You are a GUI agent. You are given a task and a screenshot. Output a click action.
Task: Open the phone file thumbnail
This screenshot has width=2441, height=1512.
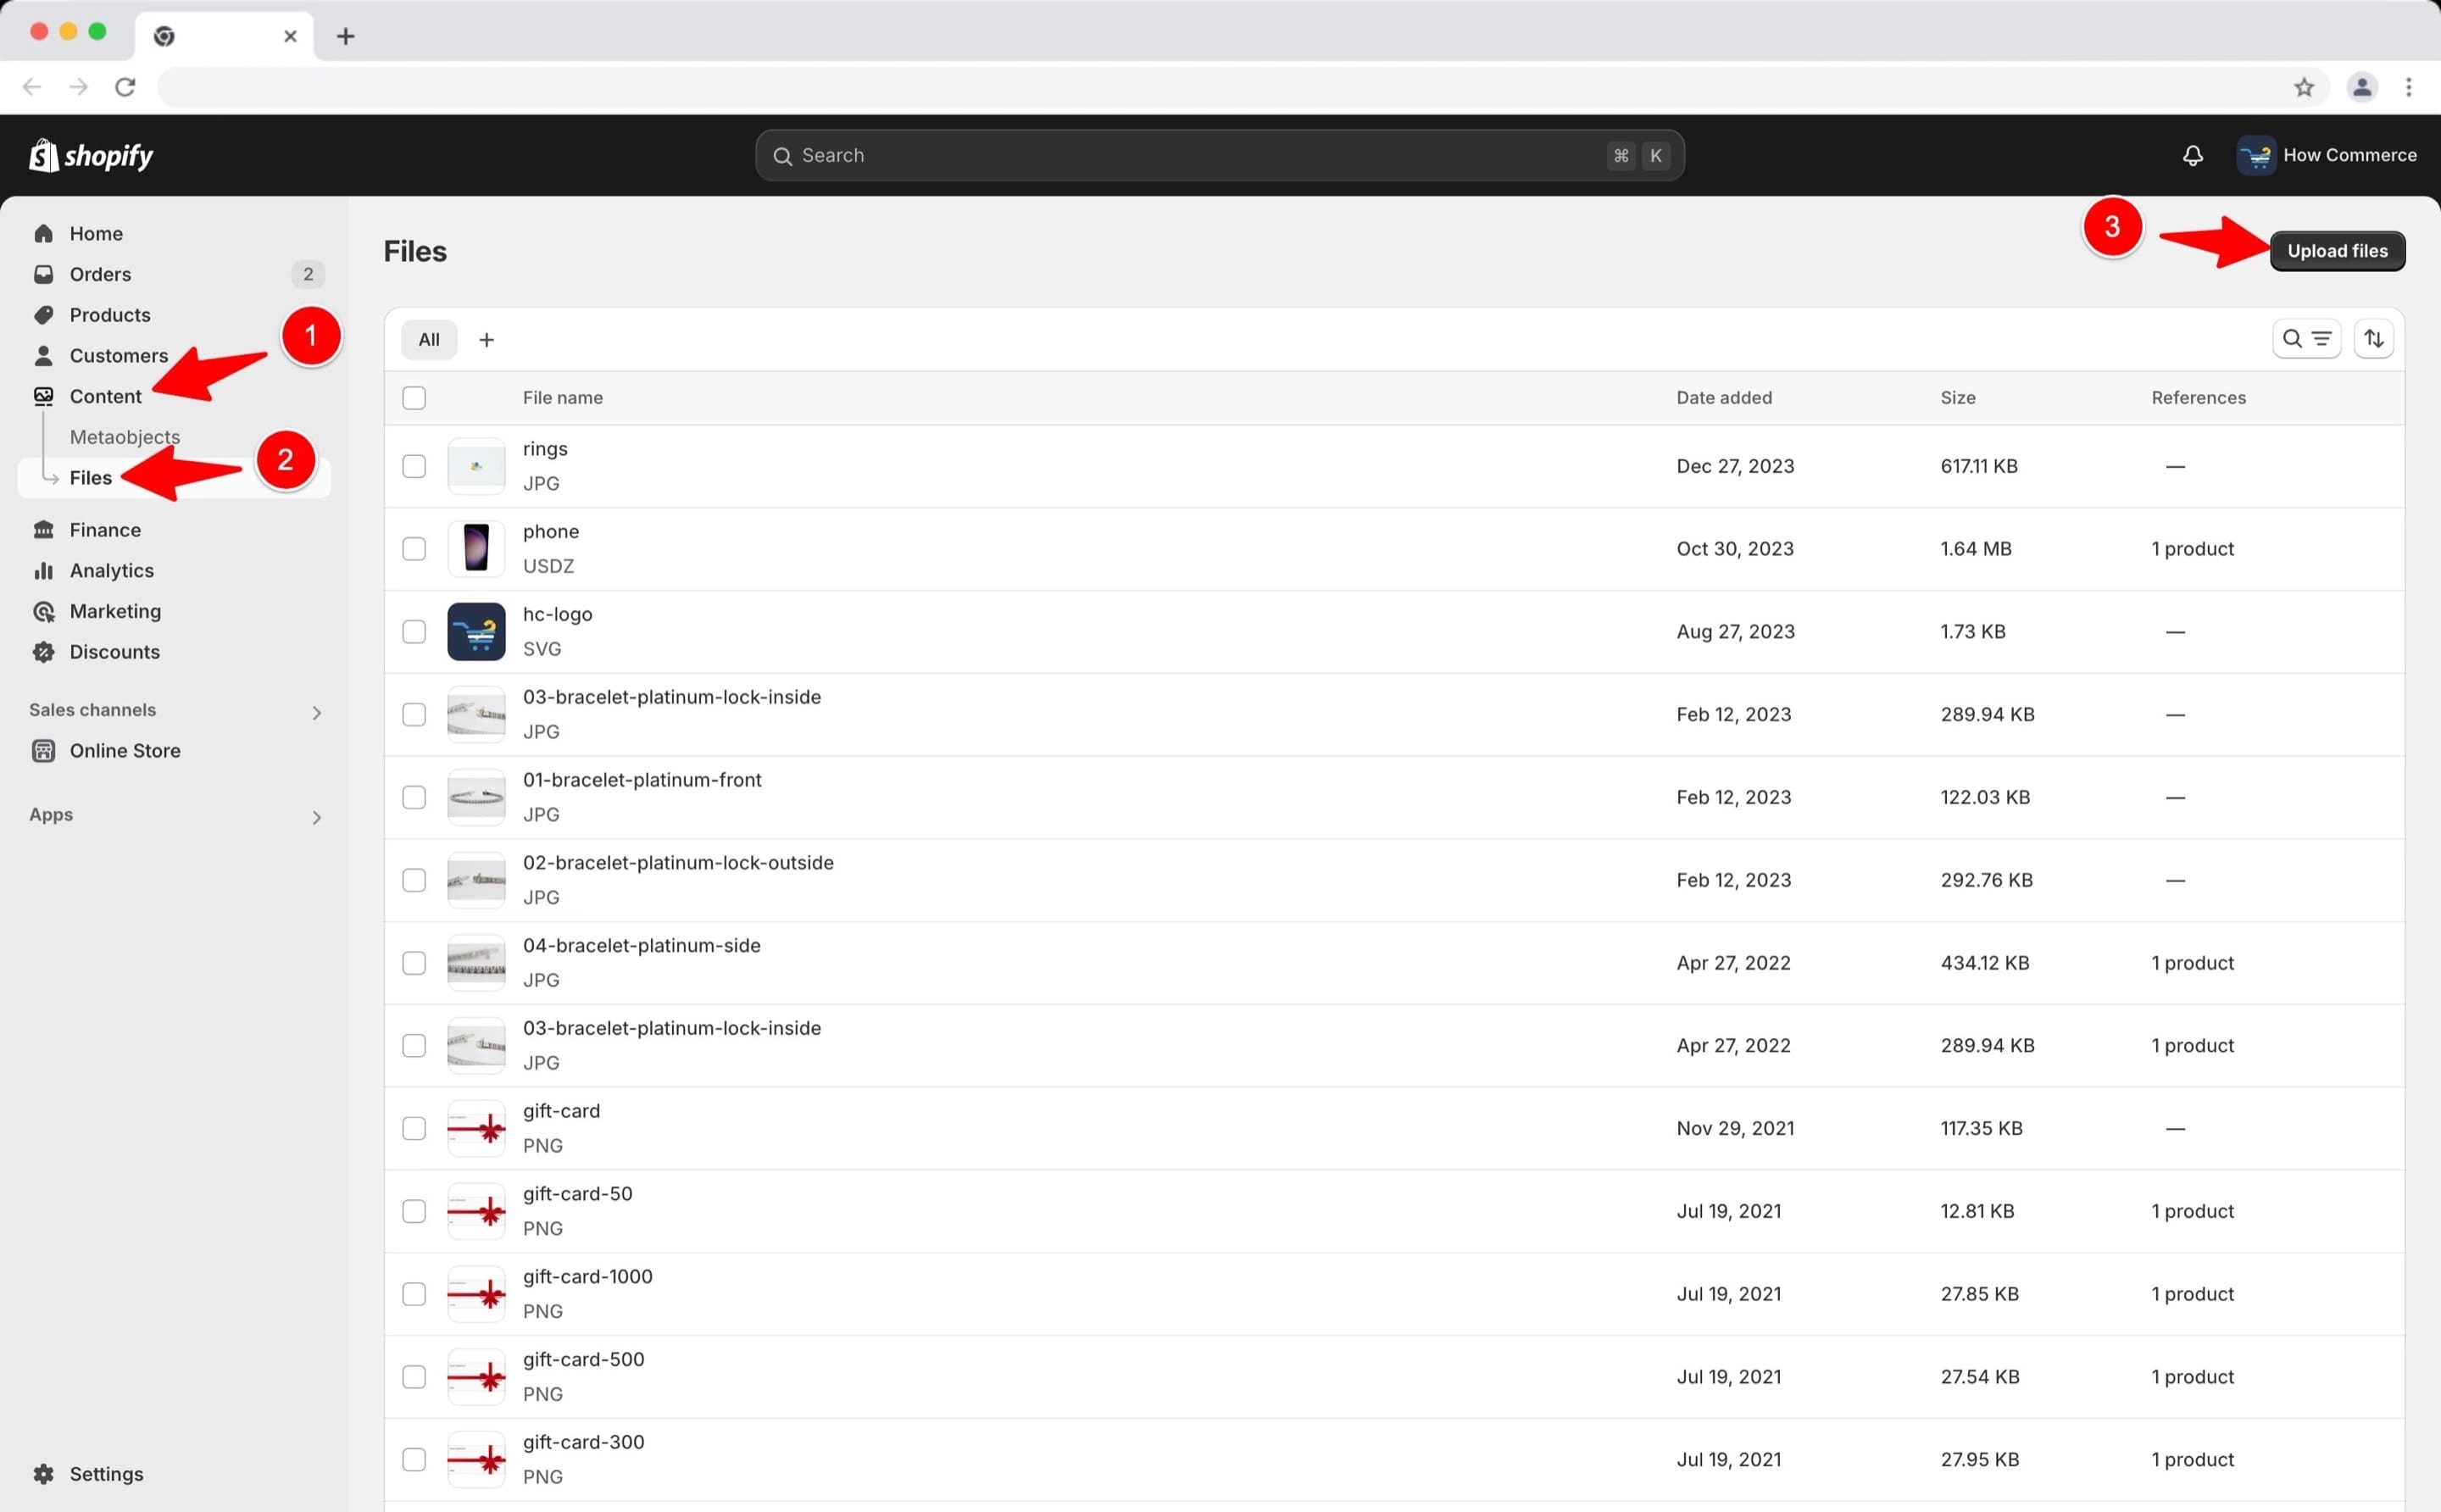pyautogui.click(x=476, y=549)
